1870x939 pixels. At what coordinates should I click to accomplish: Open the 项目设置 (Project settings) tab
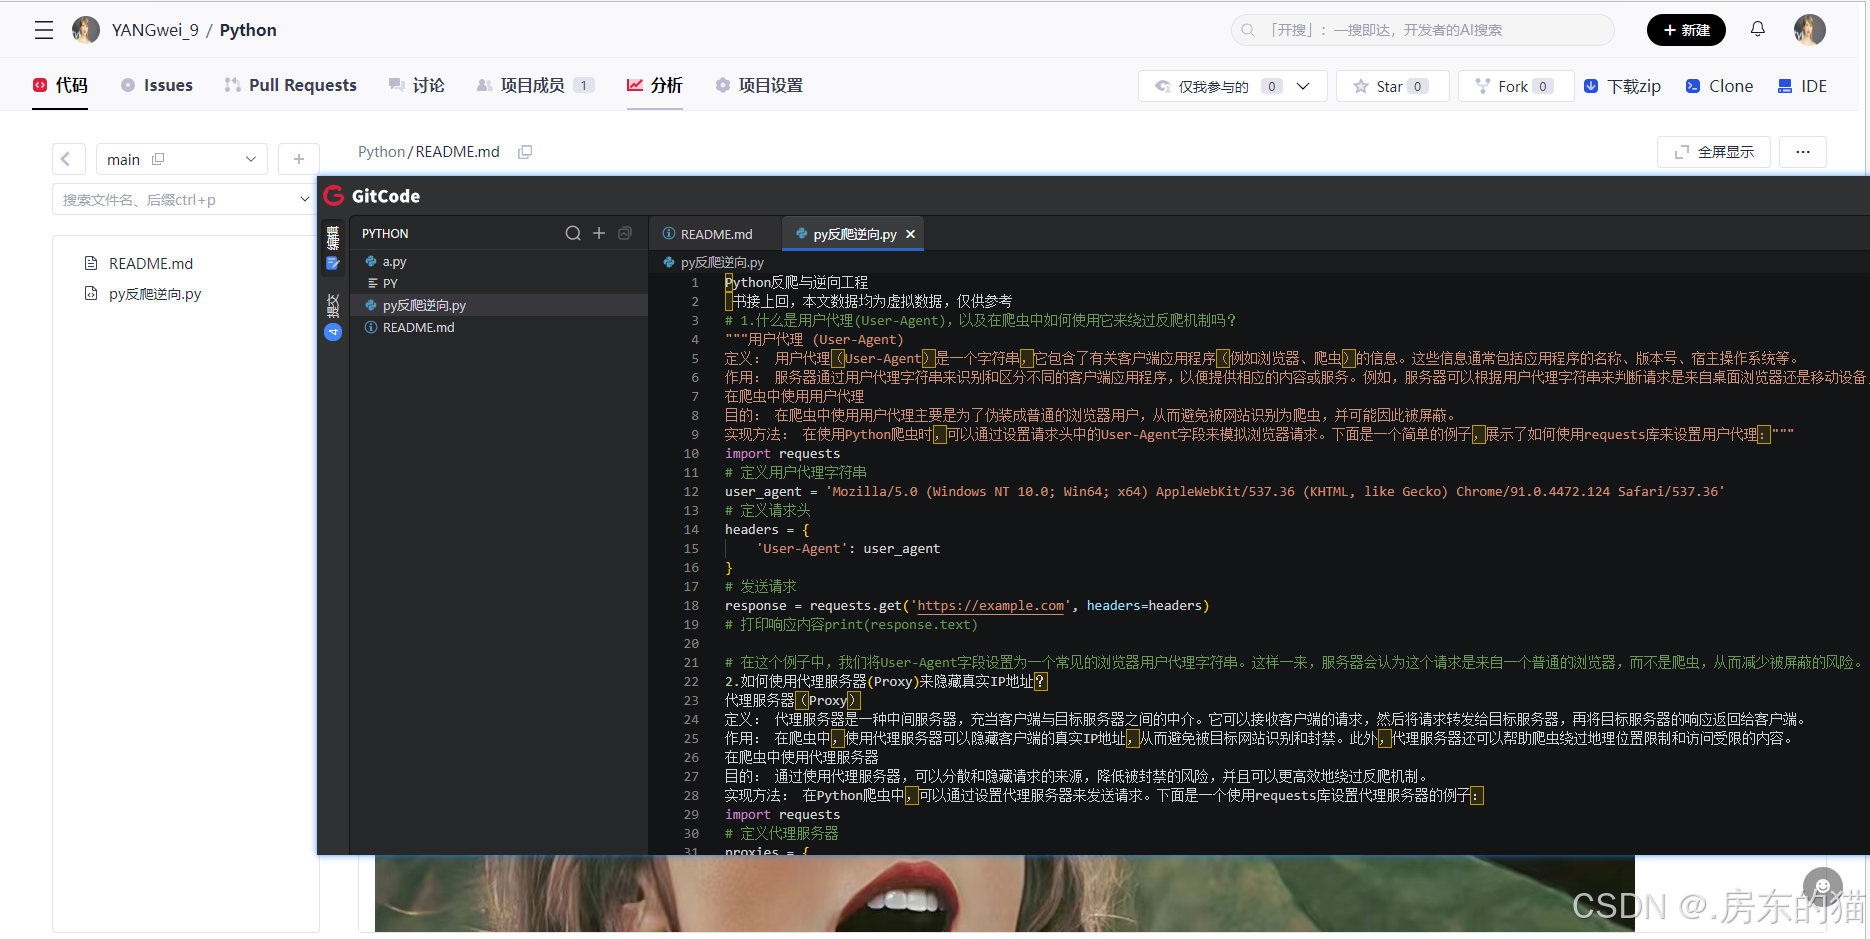759,86
